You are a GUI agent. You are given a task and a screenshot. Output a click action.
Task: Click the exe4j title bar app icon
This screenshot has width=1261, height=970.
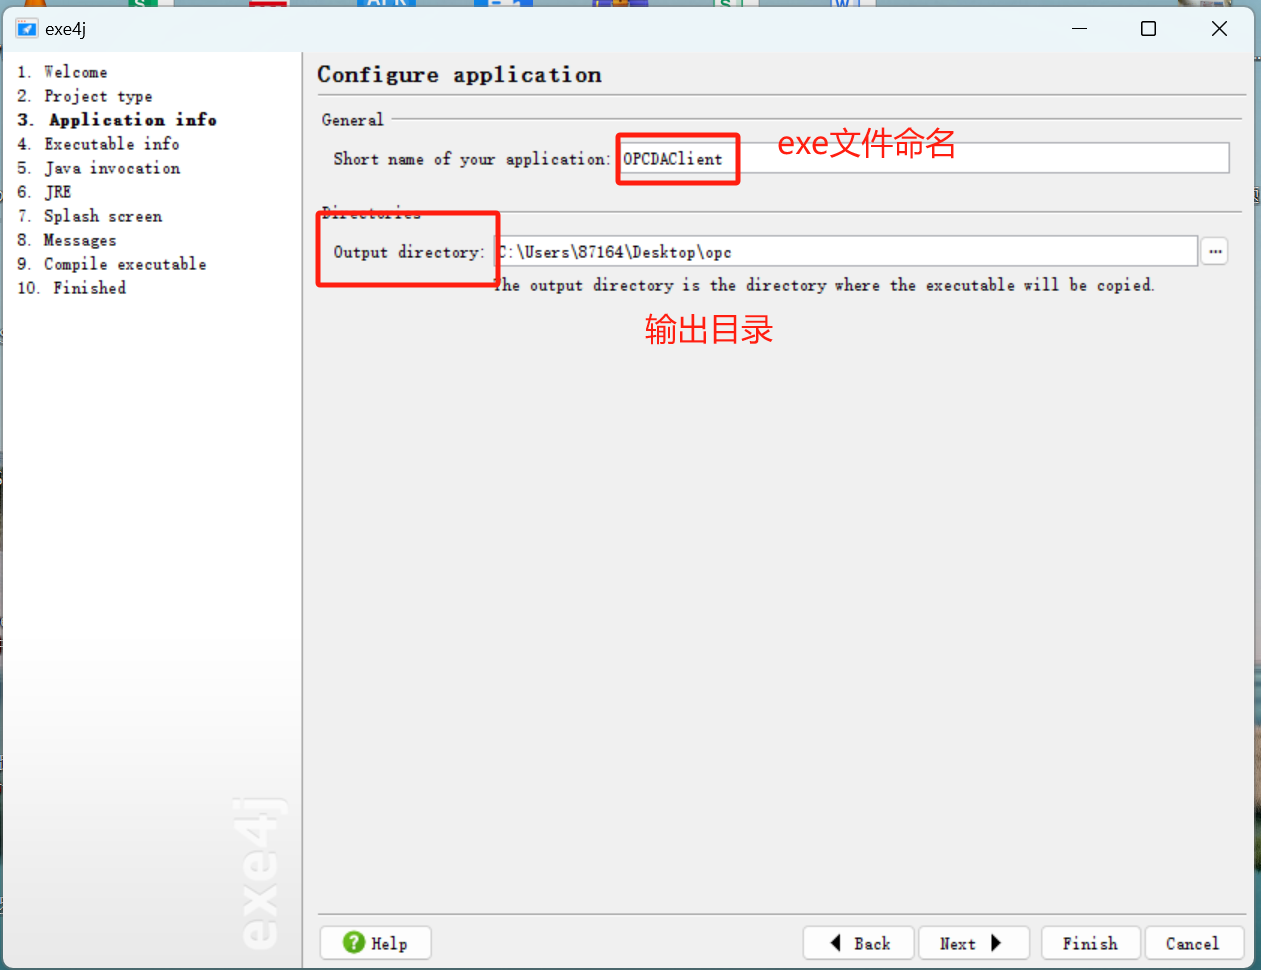pos(26,28)
